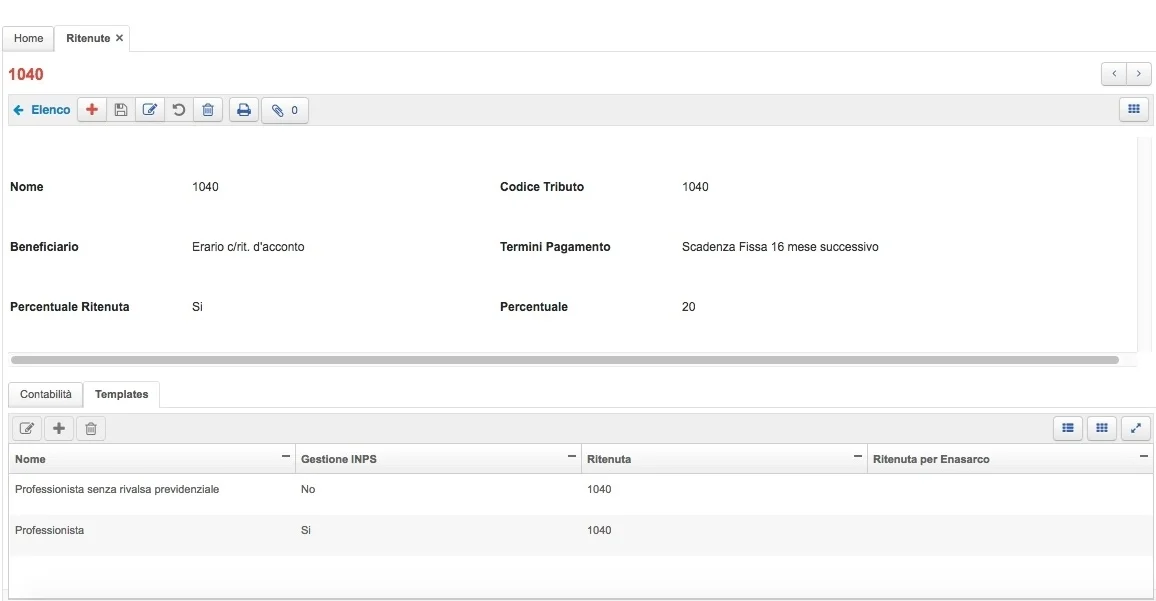Collapse the Nome column with its minus icon
Image resolution: width=1156 pixels, height=601 pixels.
click(285, 456)
